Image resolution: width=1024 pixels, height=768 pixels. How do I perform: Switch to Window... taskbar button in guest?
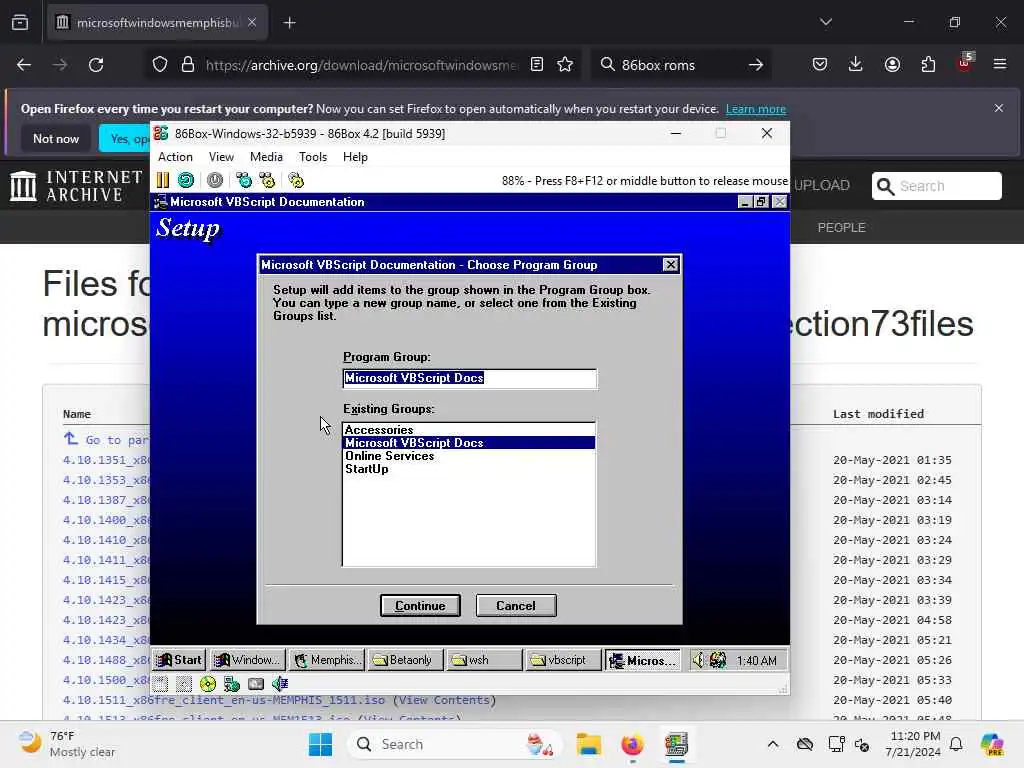248,660
